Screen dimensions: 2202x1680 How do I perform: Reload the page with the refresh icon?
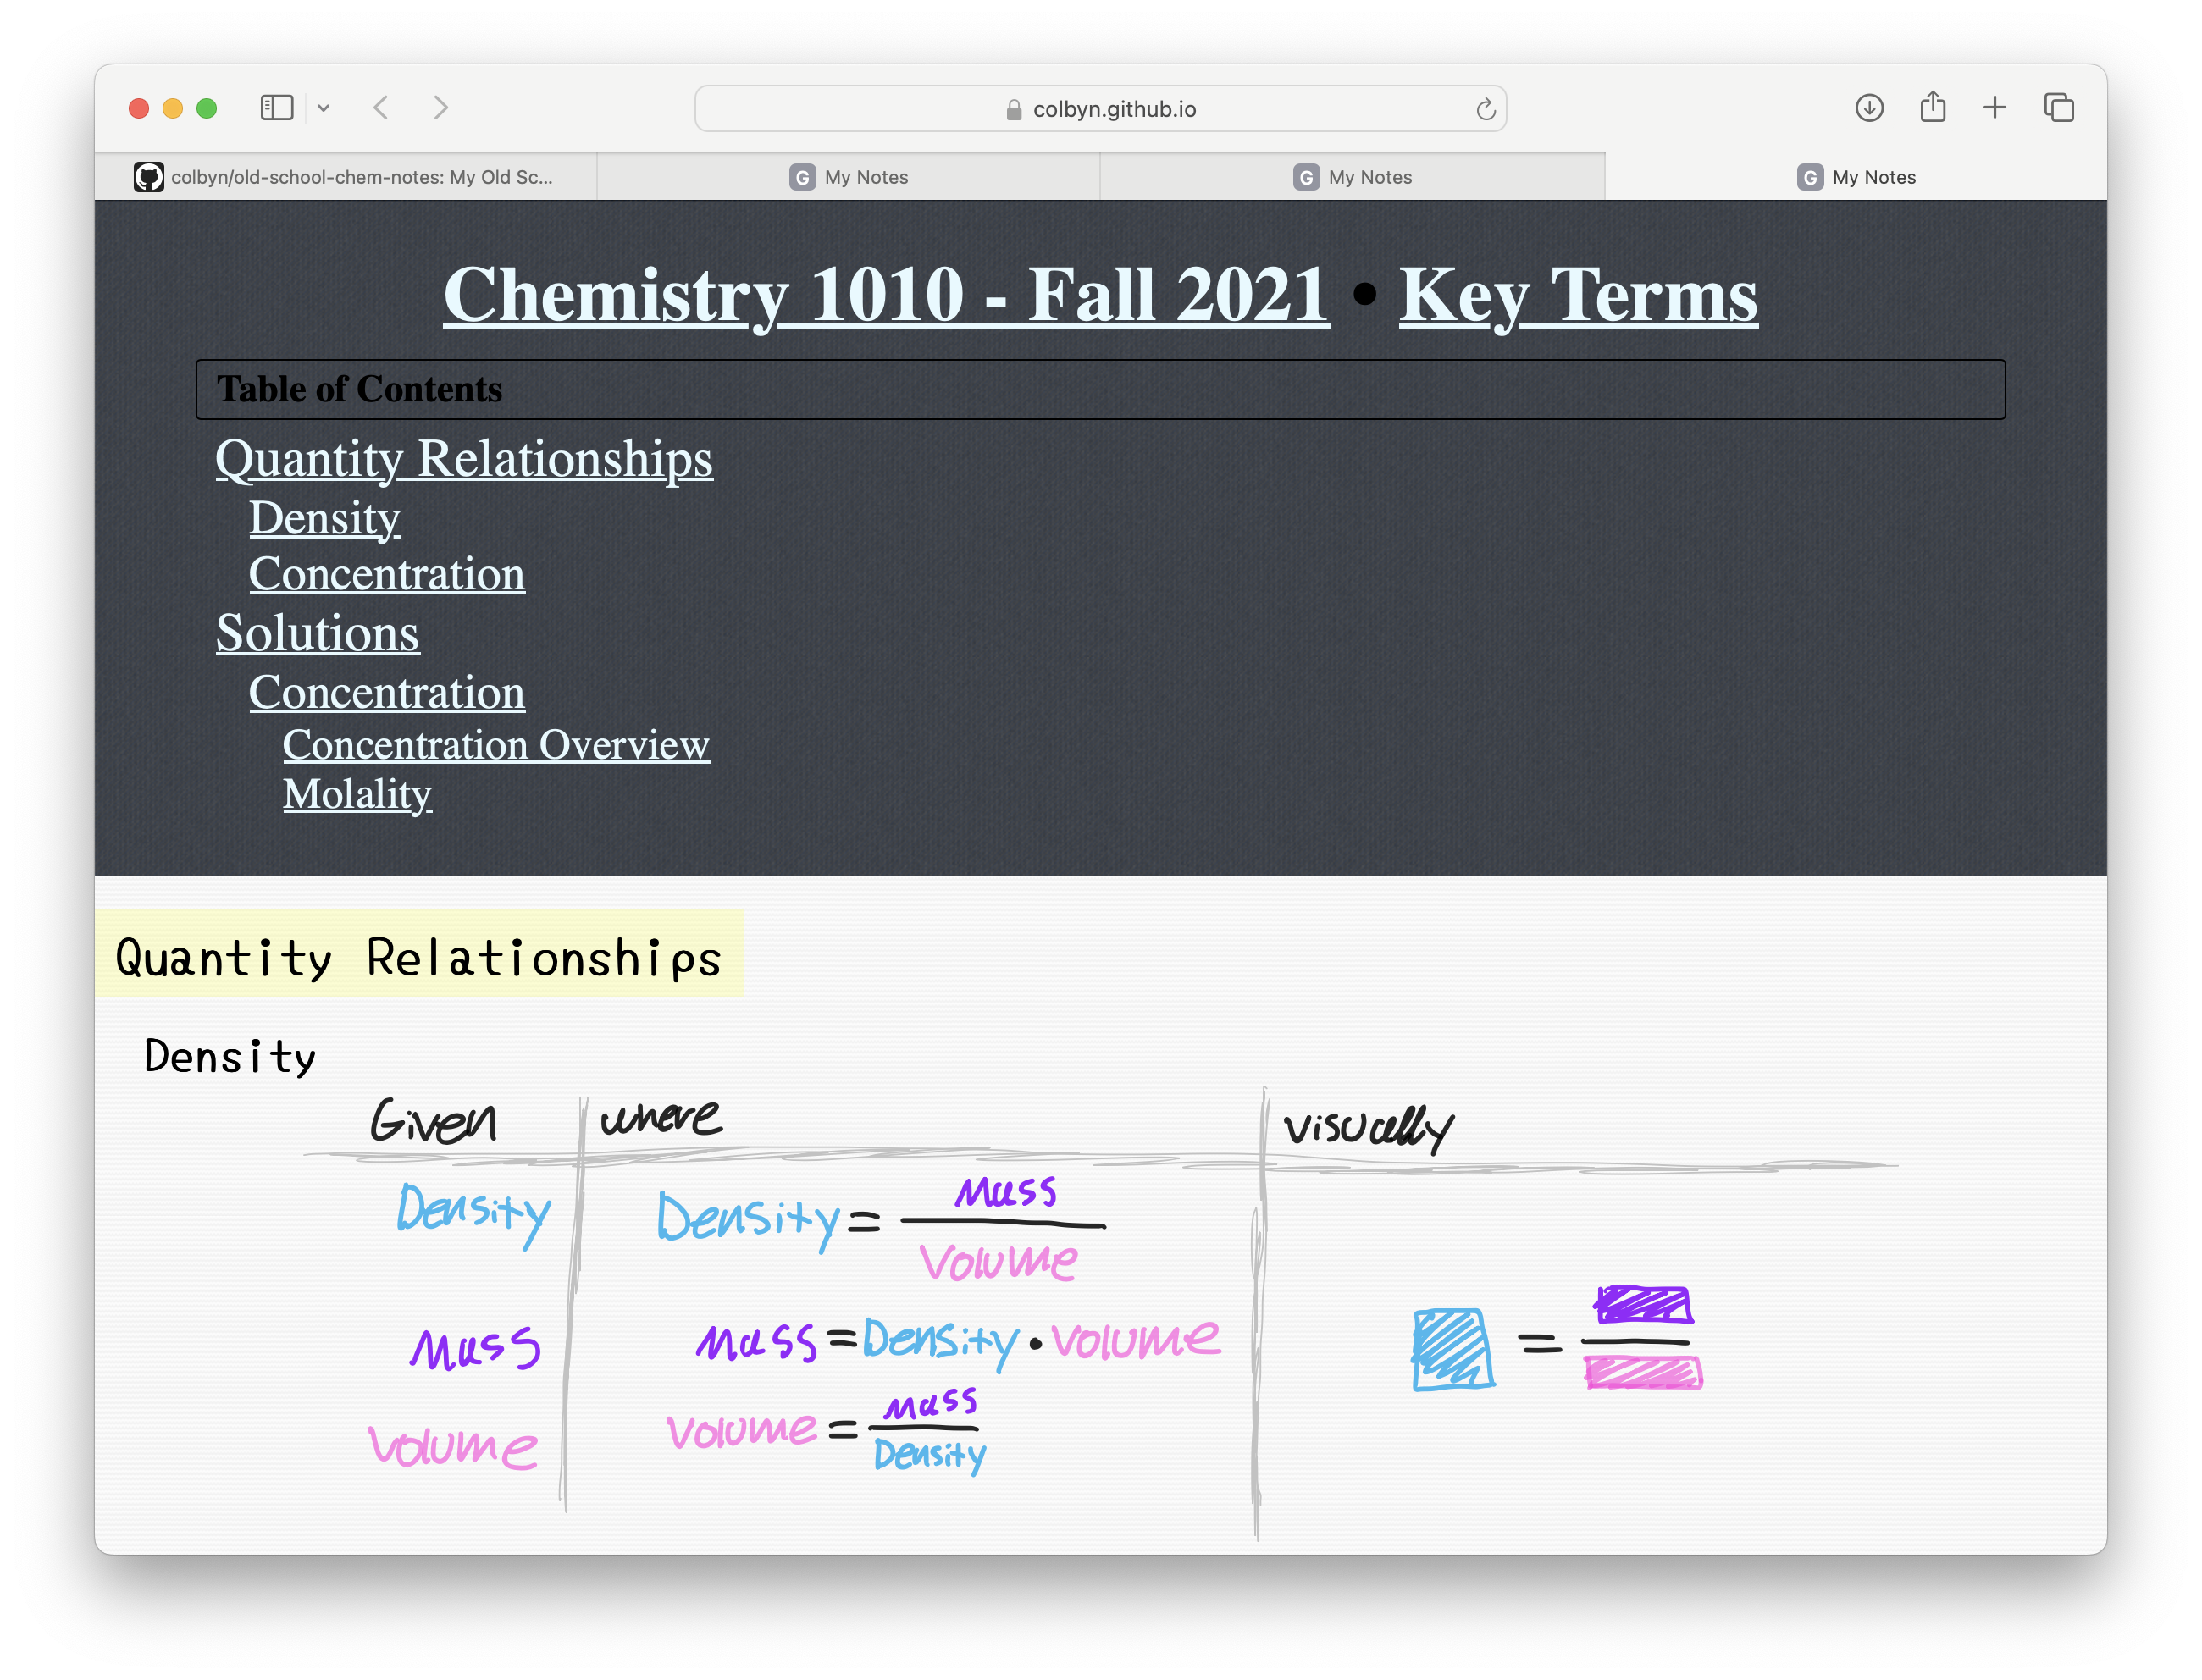pyautogui.click(x=1484, y=110)
